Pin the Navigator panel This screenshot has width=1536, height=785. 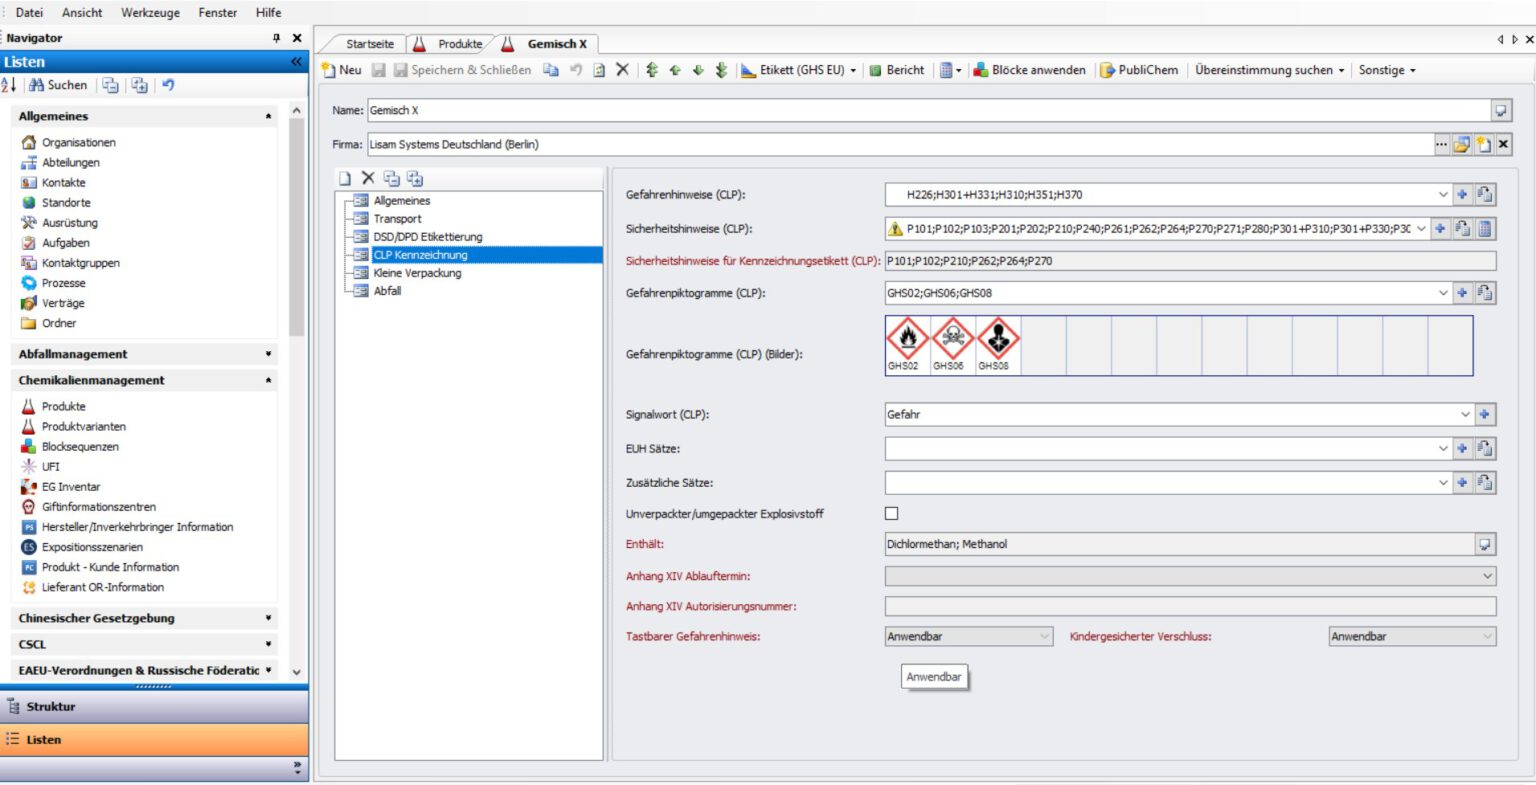click(x=276, y=38)
